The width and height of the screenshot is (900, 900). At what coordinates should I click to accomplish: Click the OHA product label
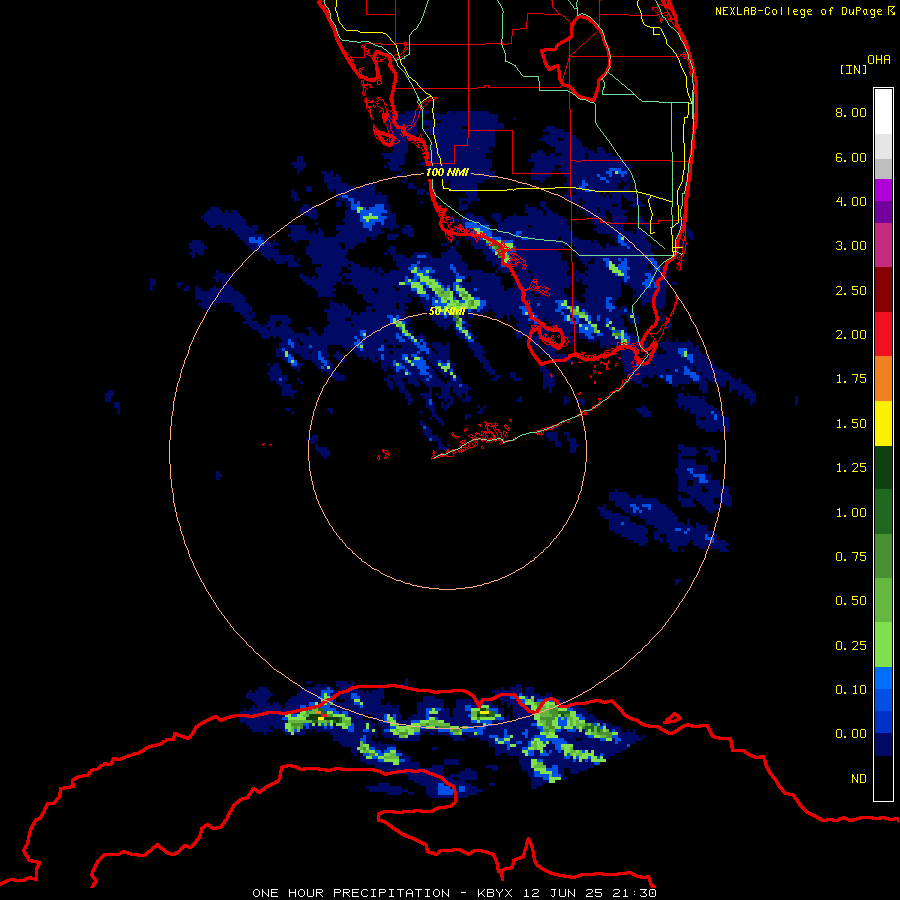click(879, 60)
